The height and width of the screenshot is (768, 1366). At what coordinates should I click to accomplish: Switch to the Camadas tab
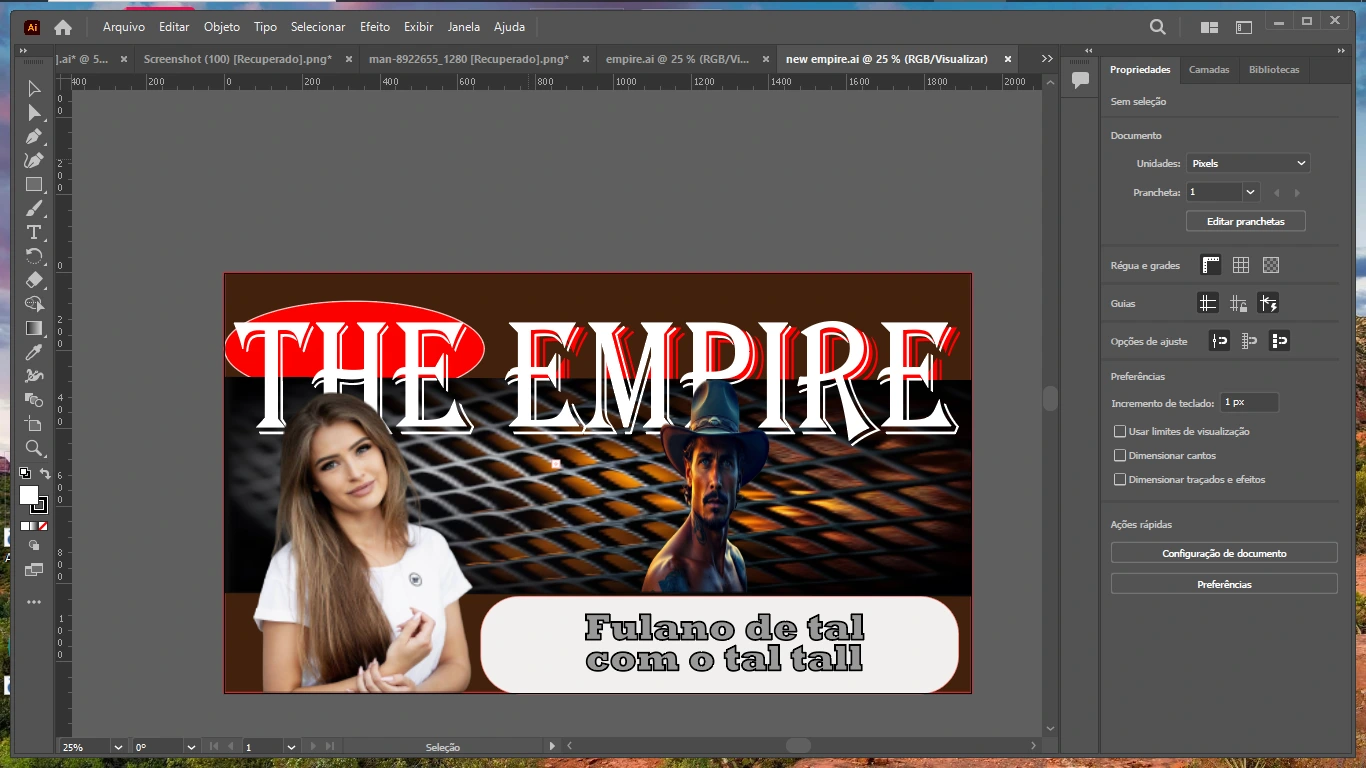click(1209, 70)
